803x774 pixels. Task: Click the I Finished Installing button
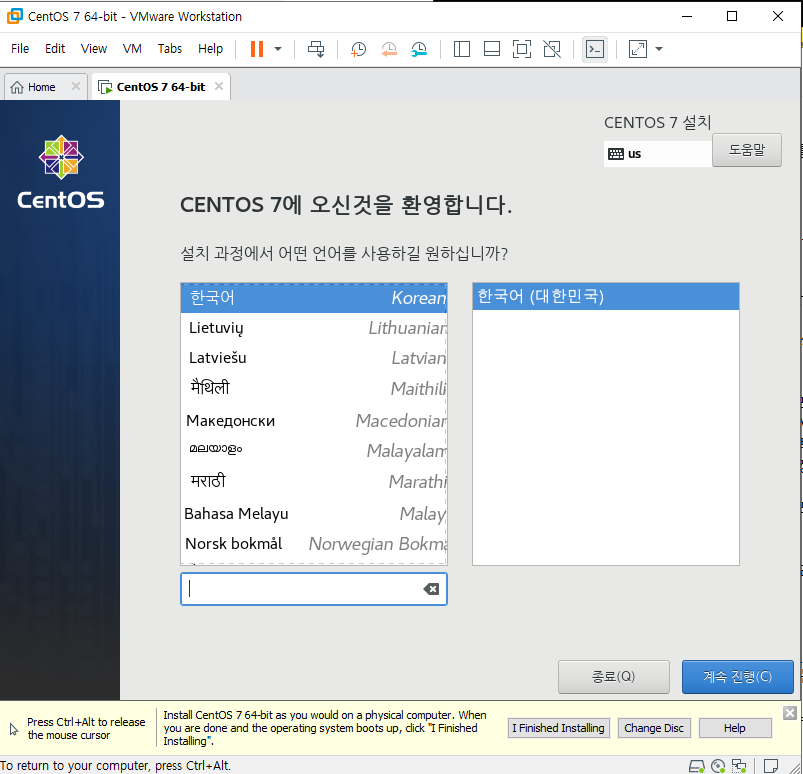(x=558, y=728)
